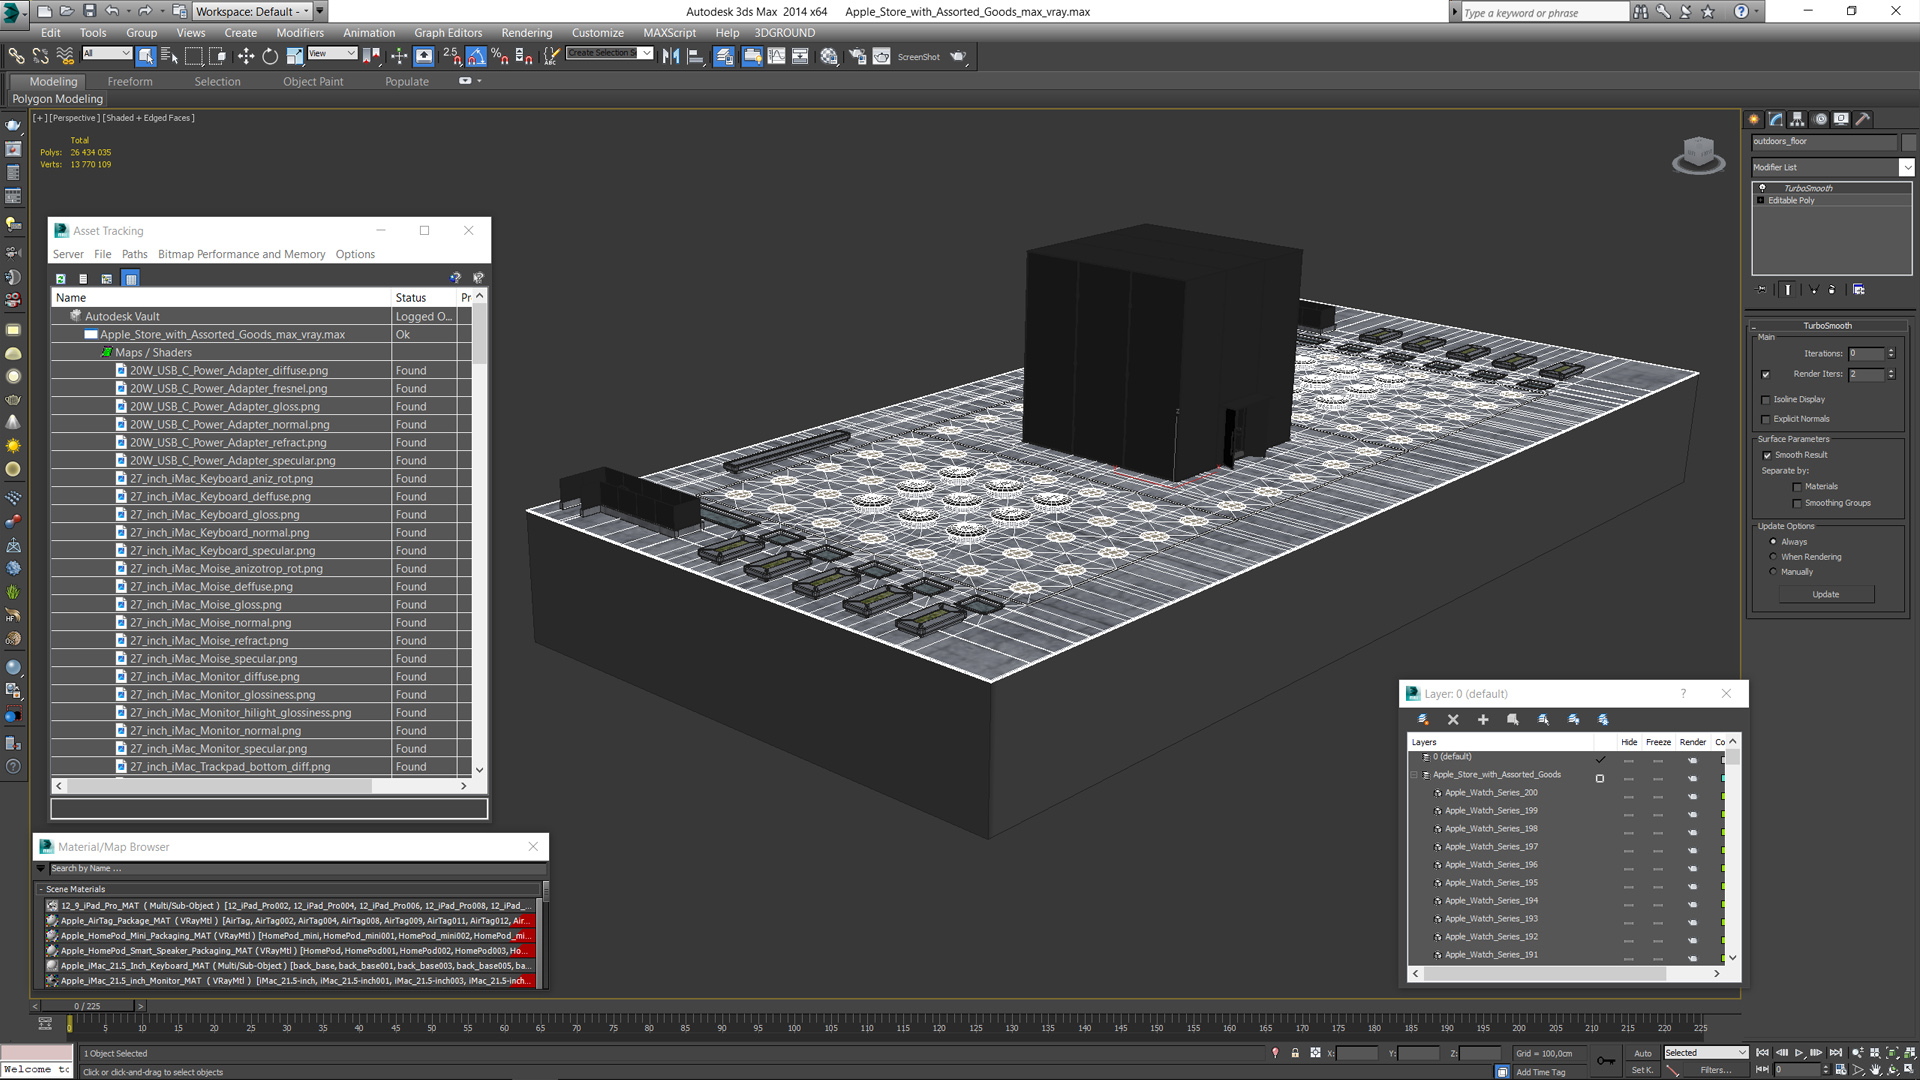Screen dimensions: 1920x1080
Task: Enable Separate by Materials checkbox
Action: tap(1797, 487)
